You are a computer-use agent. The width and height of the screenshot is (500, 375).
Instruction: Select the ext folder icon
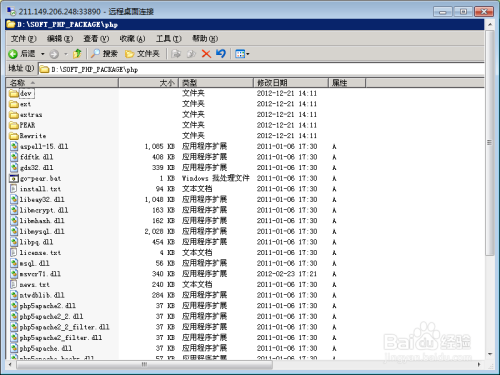point(14,104)
